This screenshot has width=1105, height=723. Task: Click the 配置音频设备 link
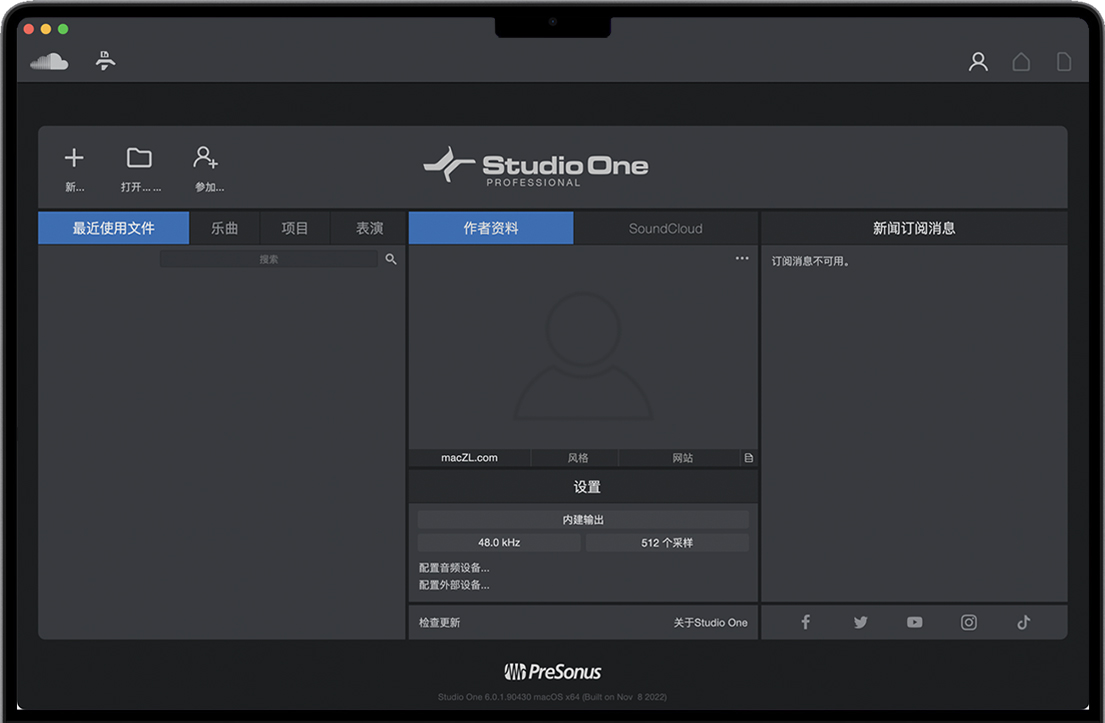[454, 568]
